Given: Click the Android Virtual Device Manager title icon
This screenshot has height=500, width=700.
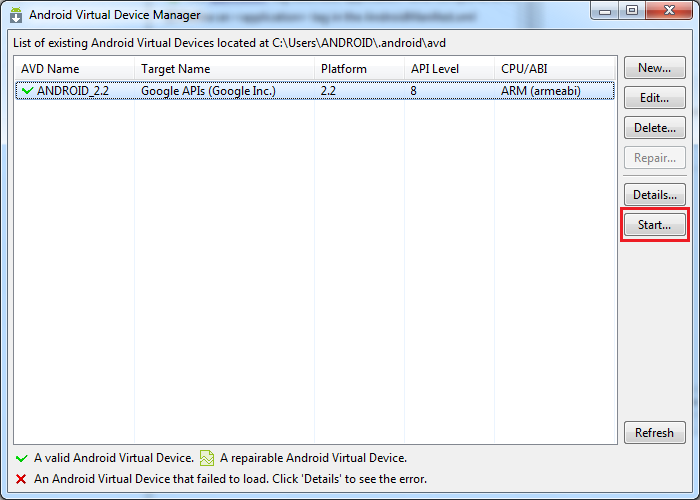Looking at the screenshot, I should [x=16, y=15].
